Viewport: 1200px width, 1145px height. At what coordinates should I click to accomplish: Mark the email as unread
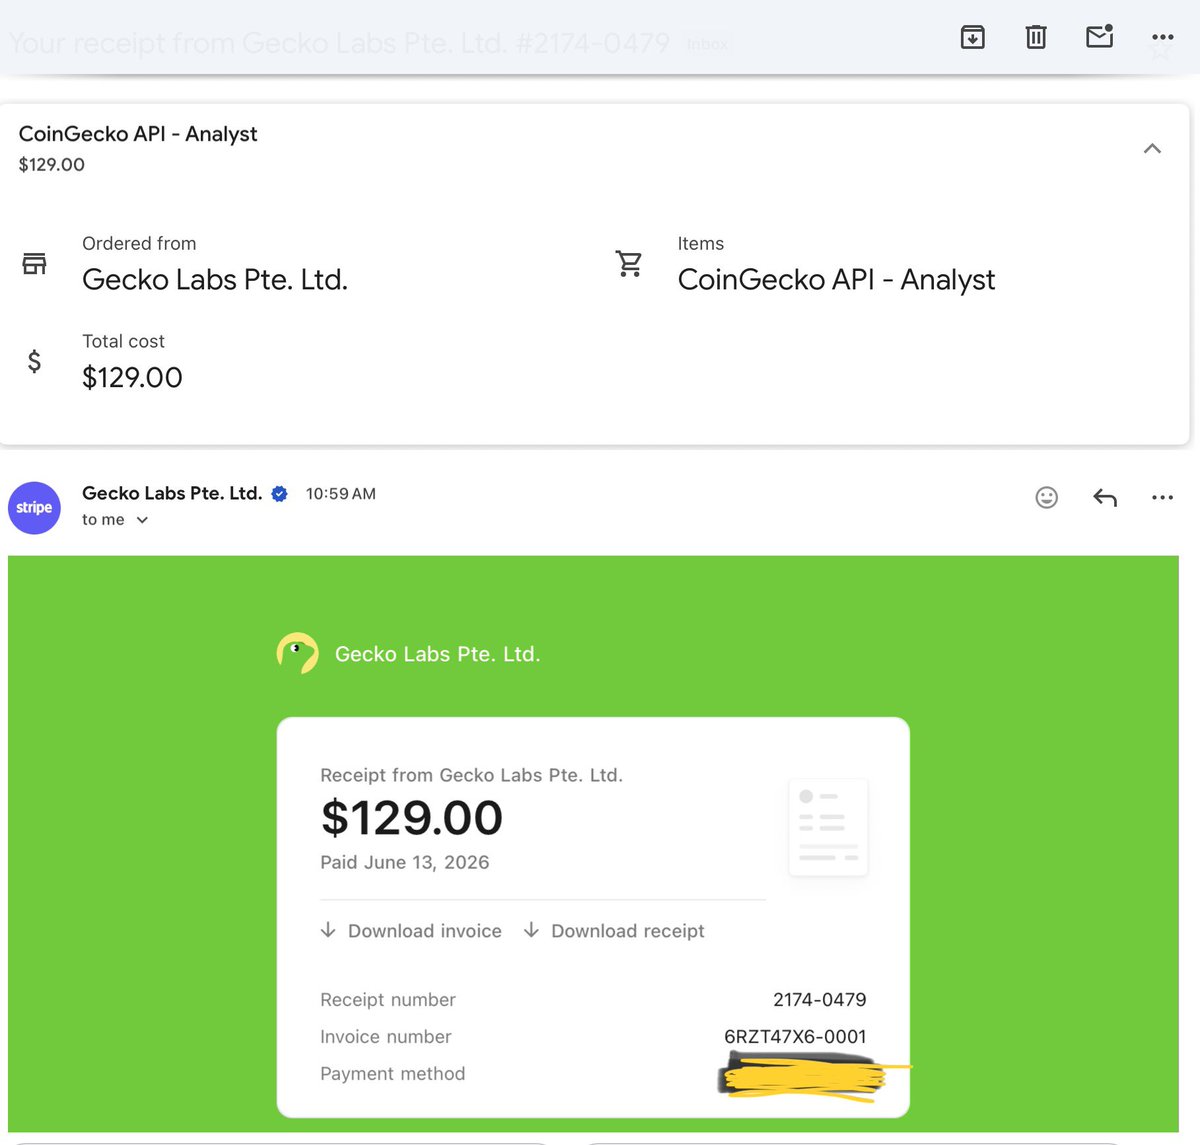pos(1099,37)
